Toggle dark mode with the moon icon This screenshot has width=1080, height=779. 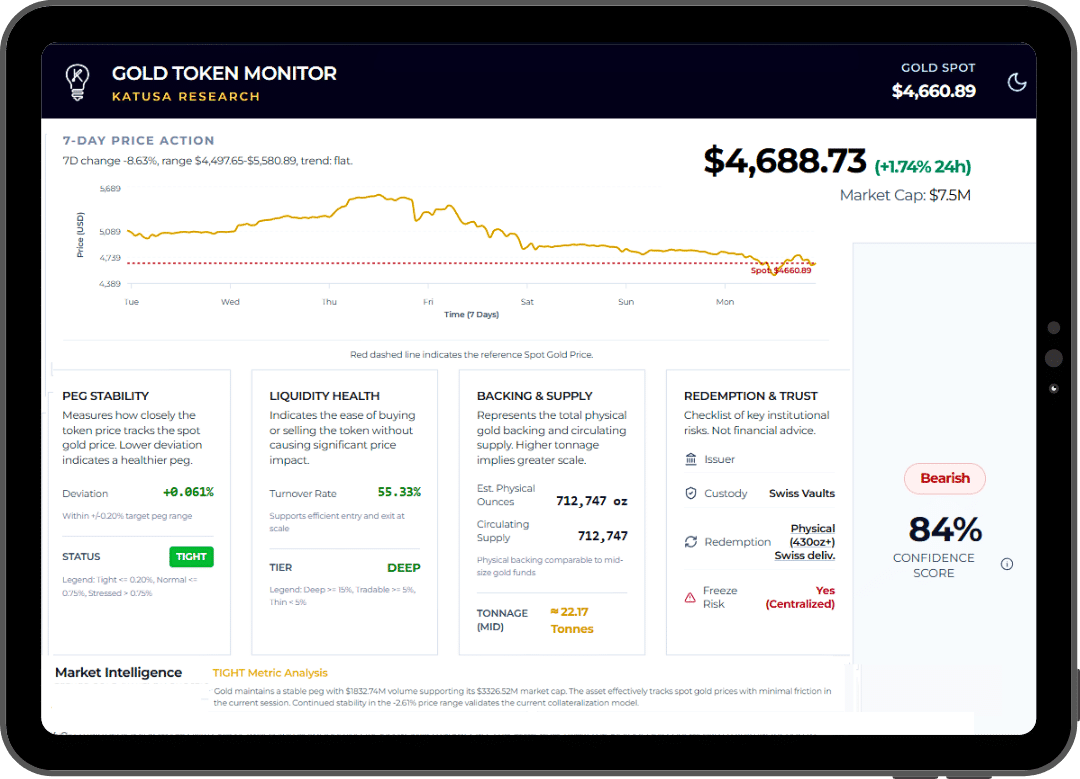coord(1017,82)
